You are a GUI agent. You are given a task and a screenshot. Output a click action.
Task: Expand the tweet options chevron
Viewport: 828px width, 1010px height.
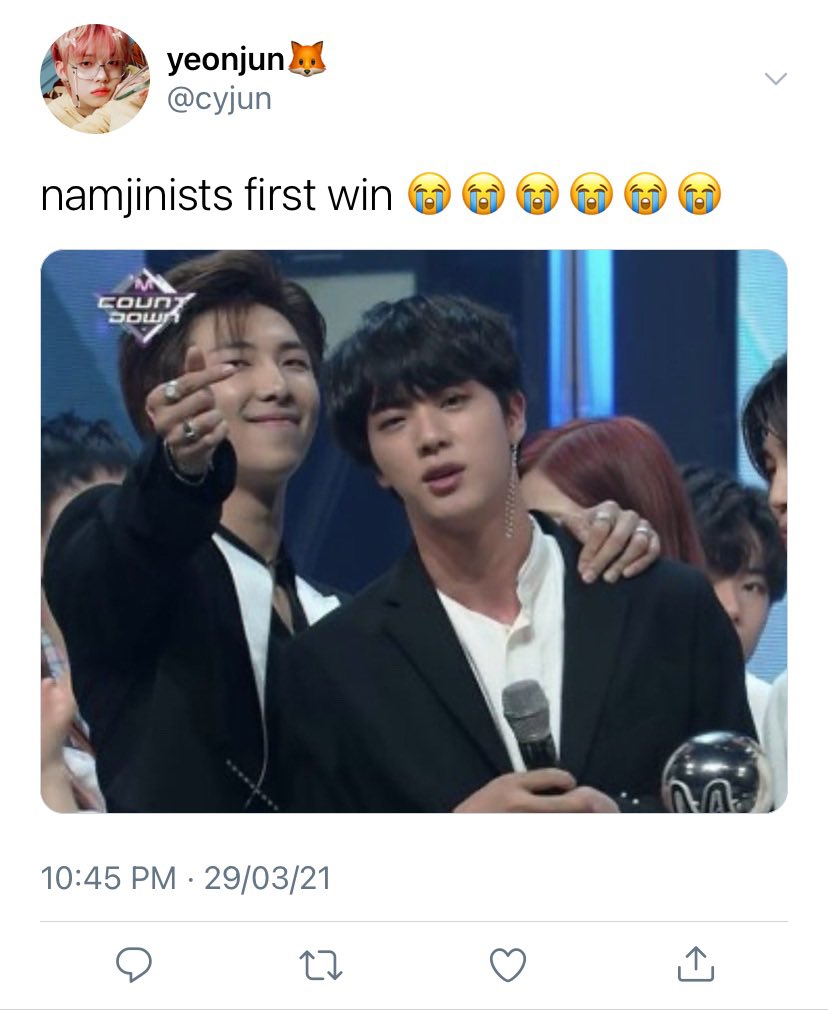[775, 79]
